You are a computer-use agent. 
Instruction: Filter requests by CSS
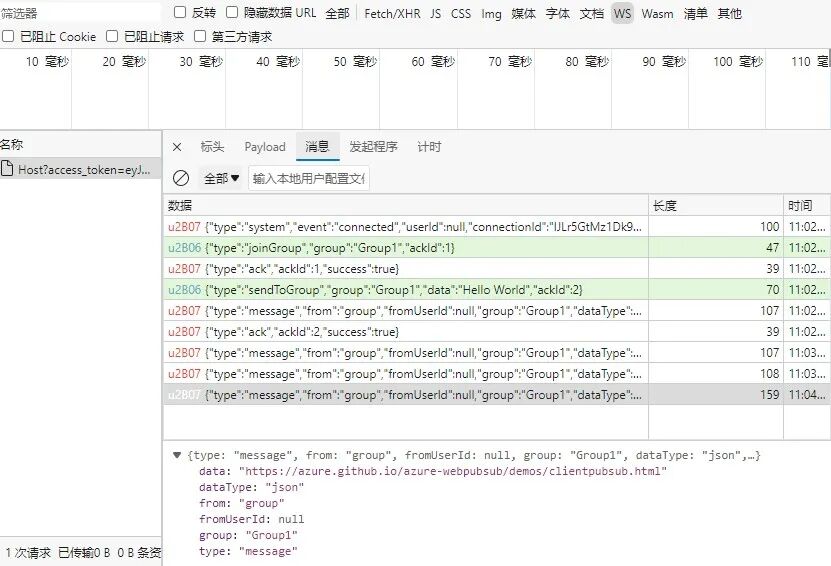click(461, 13)
